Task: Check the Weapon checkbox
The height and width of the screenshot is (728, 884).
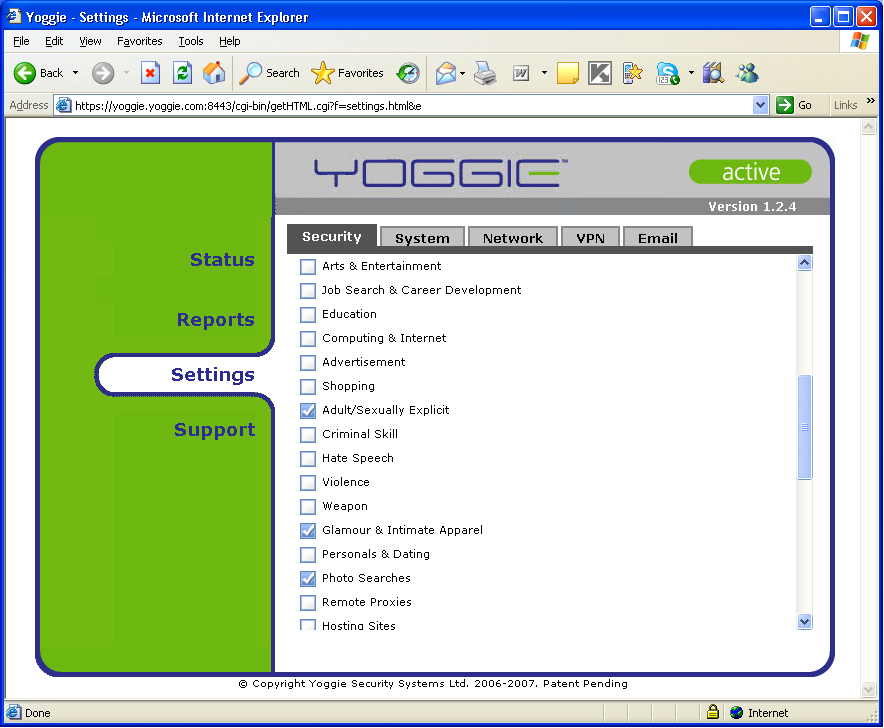Action: click(x=308, y=506)
